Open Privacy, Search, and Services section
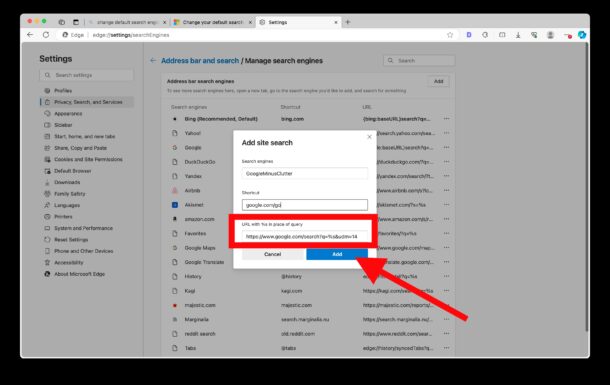The image size is (610, 385). tap(87, 102)
